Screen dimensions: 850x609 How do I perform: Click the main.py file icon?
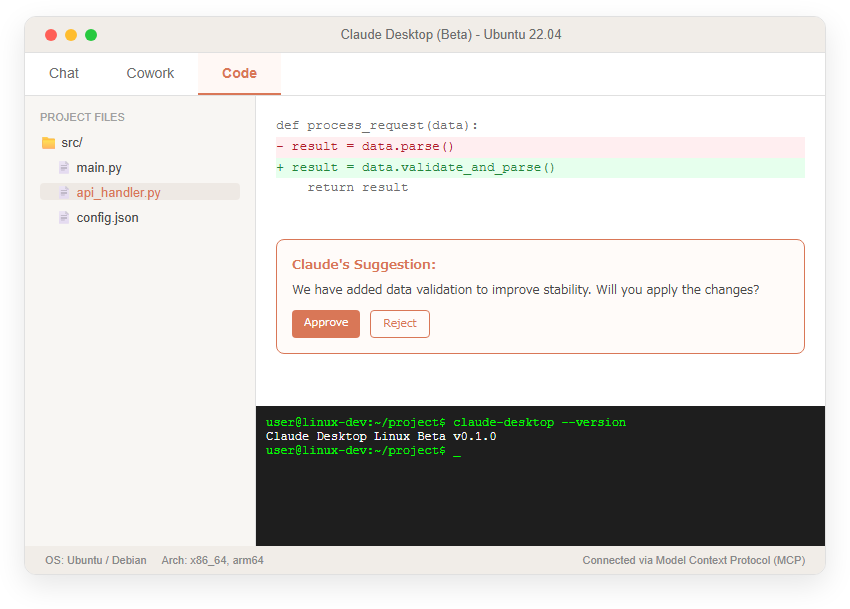64,168
